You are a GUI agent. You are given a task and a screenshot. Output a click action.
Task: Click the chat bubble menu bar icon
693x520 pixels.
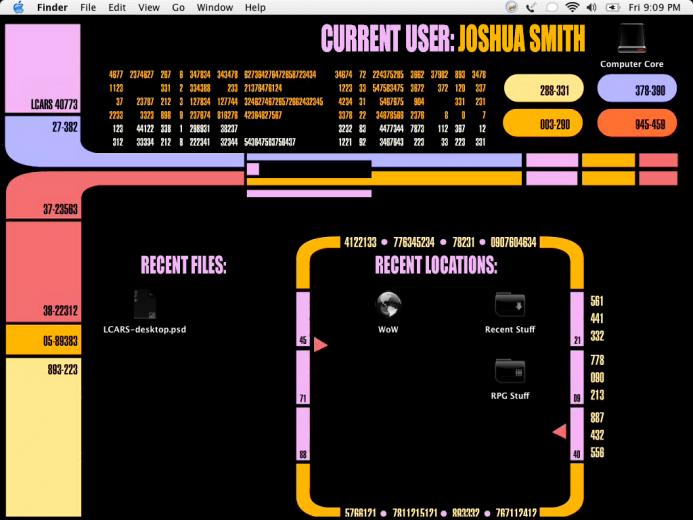551,8
